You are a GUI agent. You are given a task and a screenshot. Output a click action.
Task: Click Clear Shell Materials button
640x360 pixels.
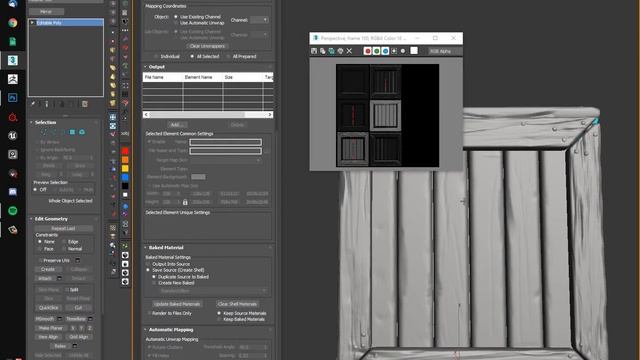237,304
